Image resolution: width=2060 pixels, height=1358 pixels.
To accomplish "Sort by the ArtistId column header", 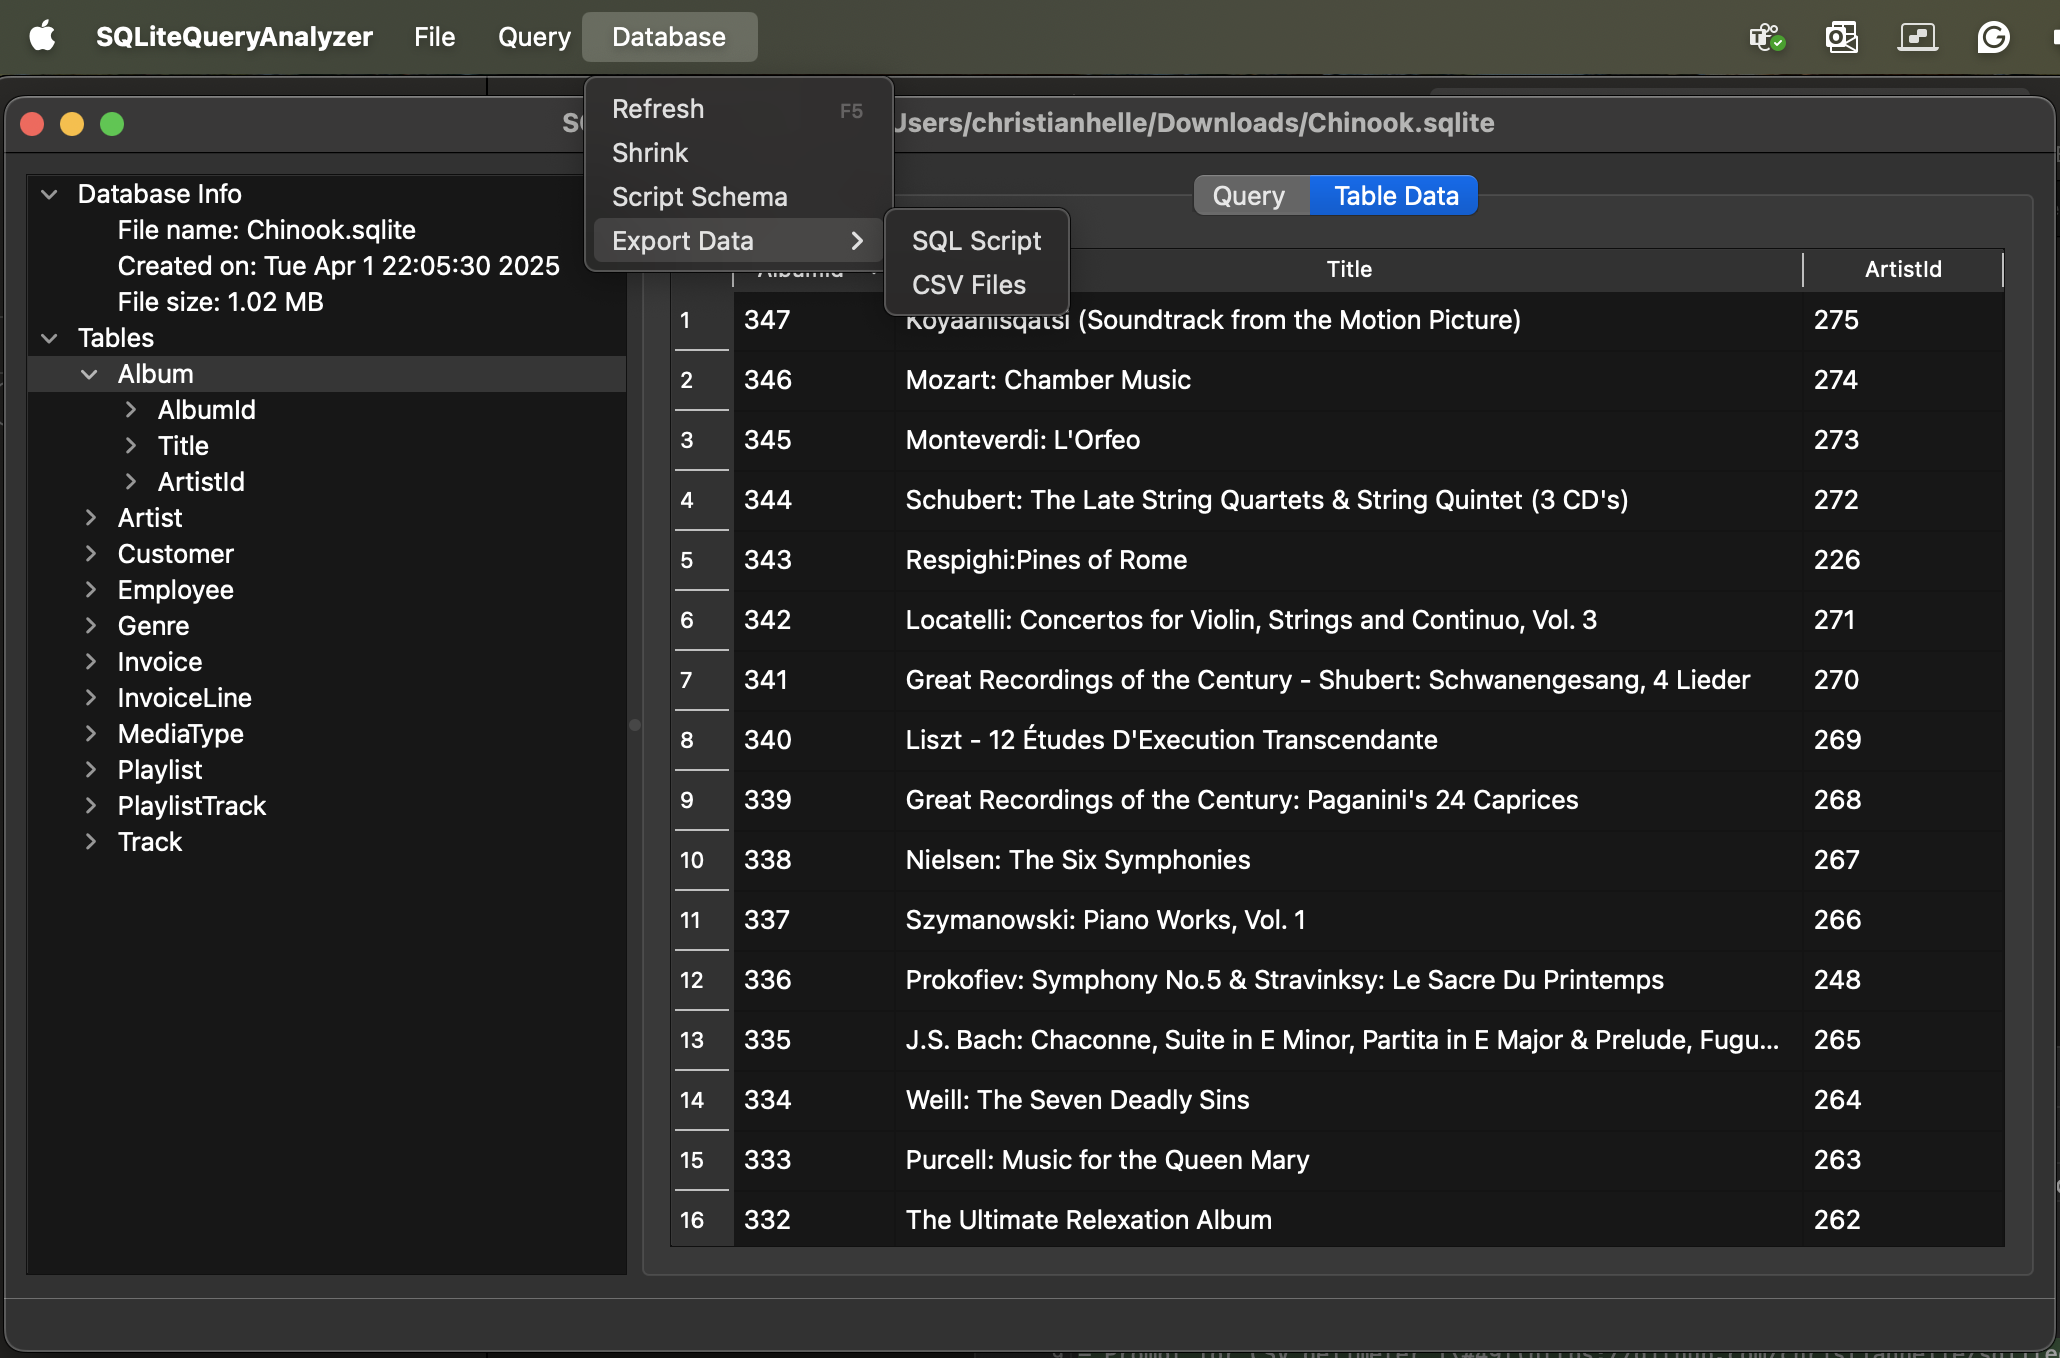I will (1903, 270).
